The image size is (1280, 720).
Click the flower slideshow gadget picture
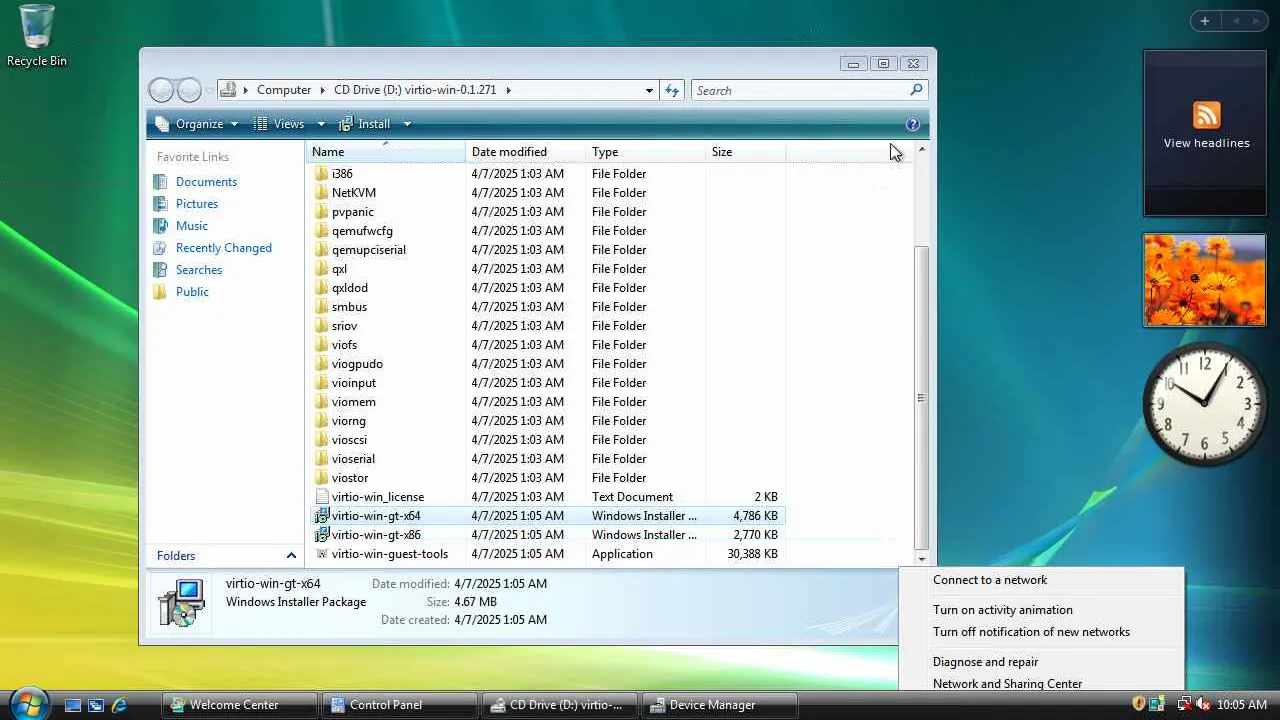1205,280
